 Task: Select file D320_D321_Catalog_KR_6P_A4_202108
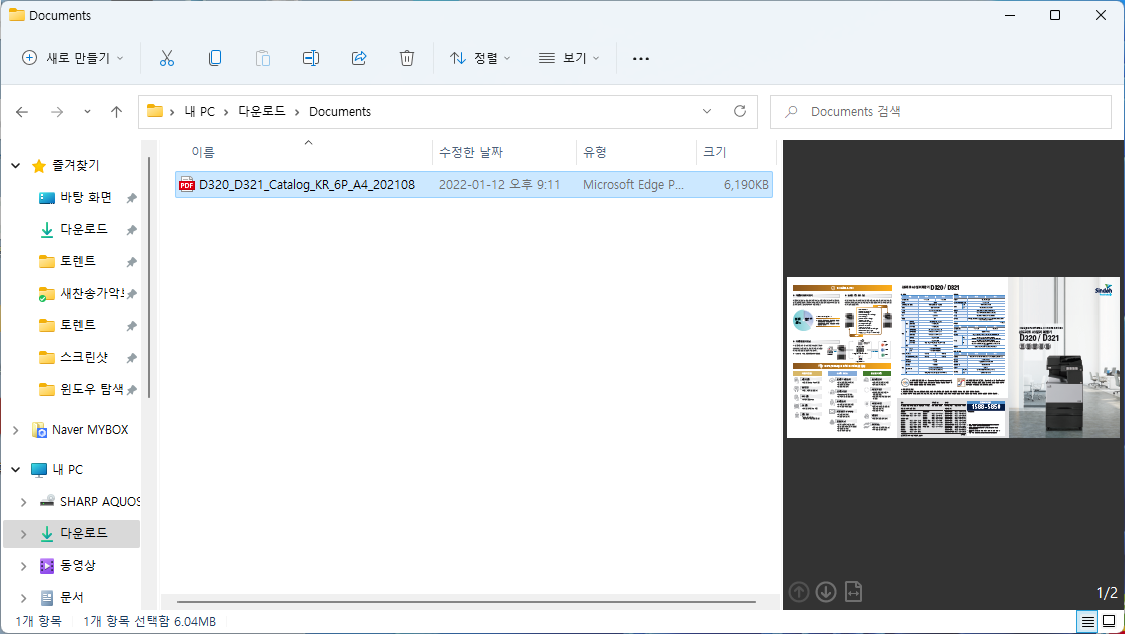(474, 184)
